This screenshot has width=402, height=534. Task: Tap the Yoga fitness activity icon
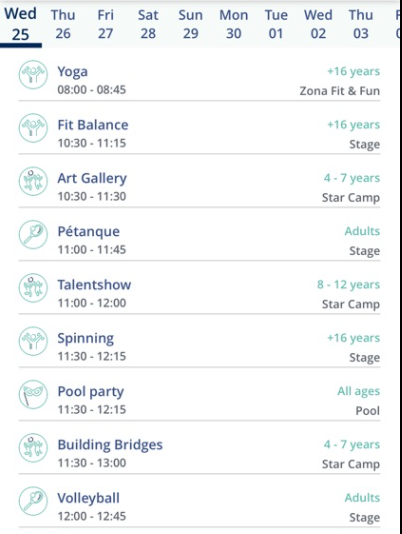(33, 75)
